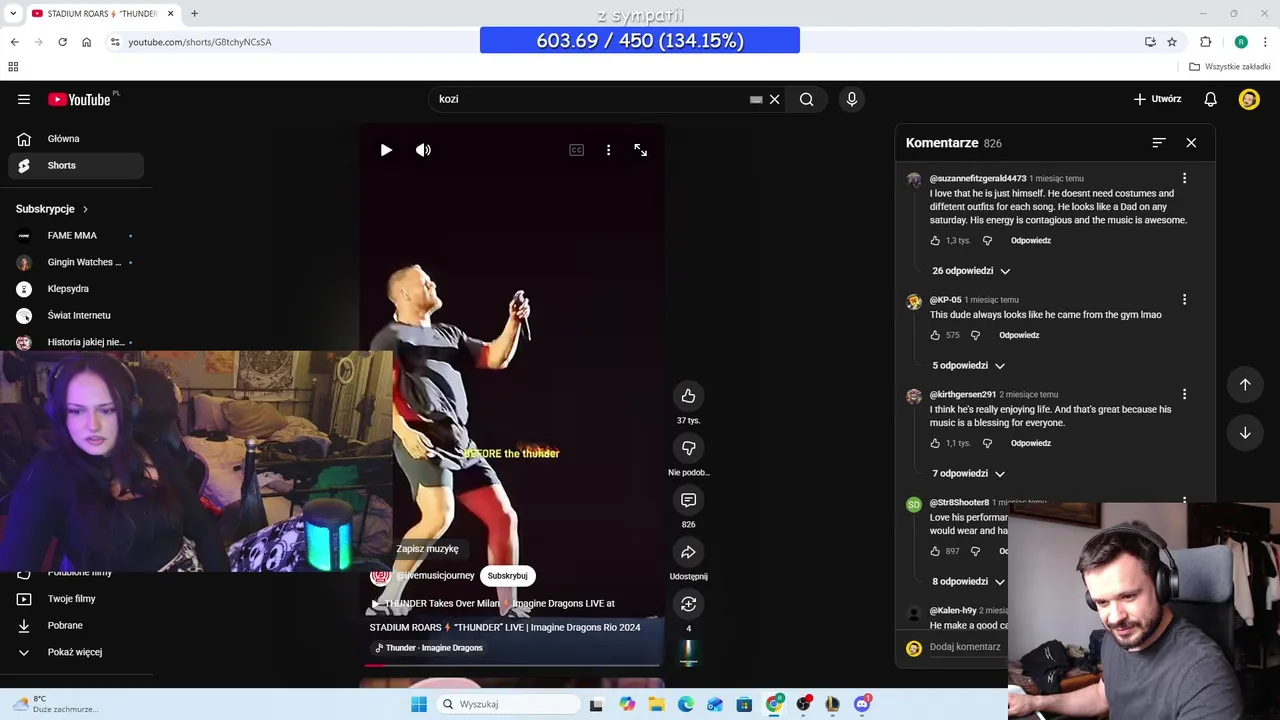
Task: Open the Gingin Watches subscription
Action: (76, 262)
